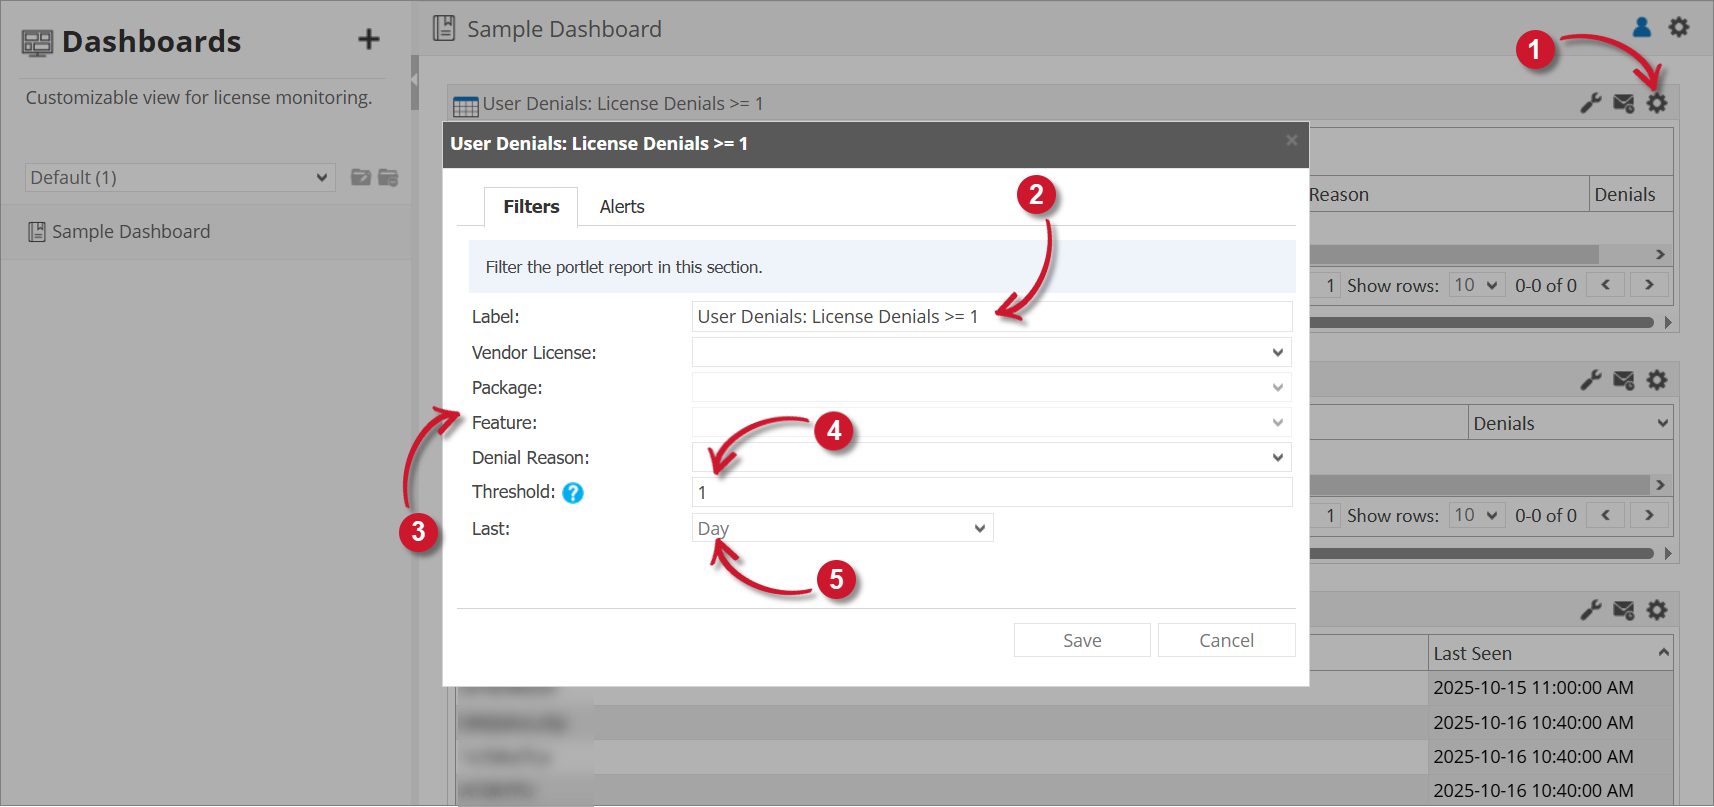Click email icon of the second portlet
1714x807 pixels.
click(1624, 380)
